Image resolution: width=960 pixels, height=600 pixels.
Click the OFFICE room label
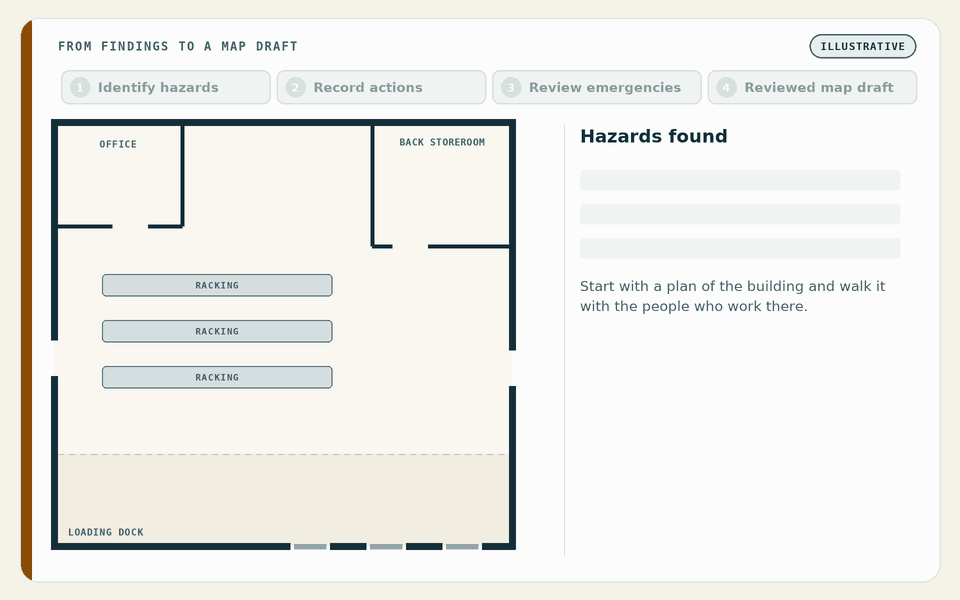pyautogui.click(x=118, y=144)
